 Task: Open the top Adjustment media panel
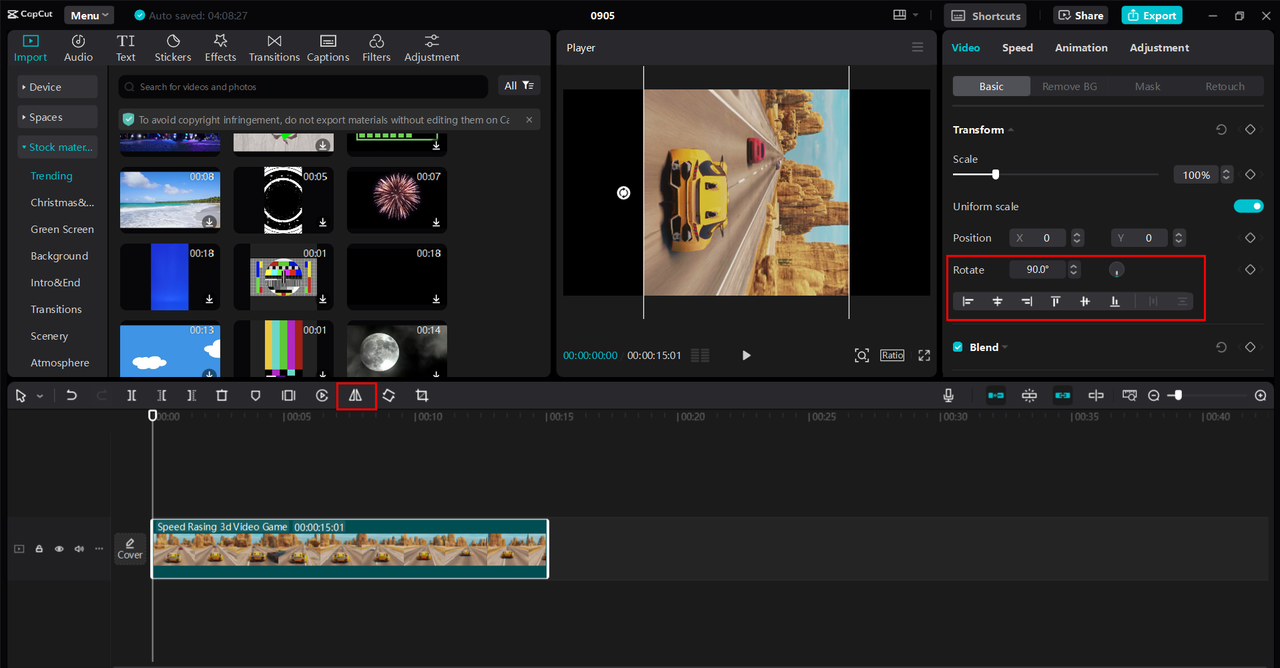click(432, 47)
